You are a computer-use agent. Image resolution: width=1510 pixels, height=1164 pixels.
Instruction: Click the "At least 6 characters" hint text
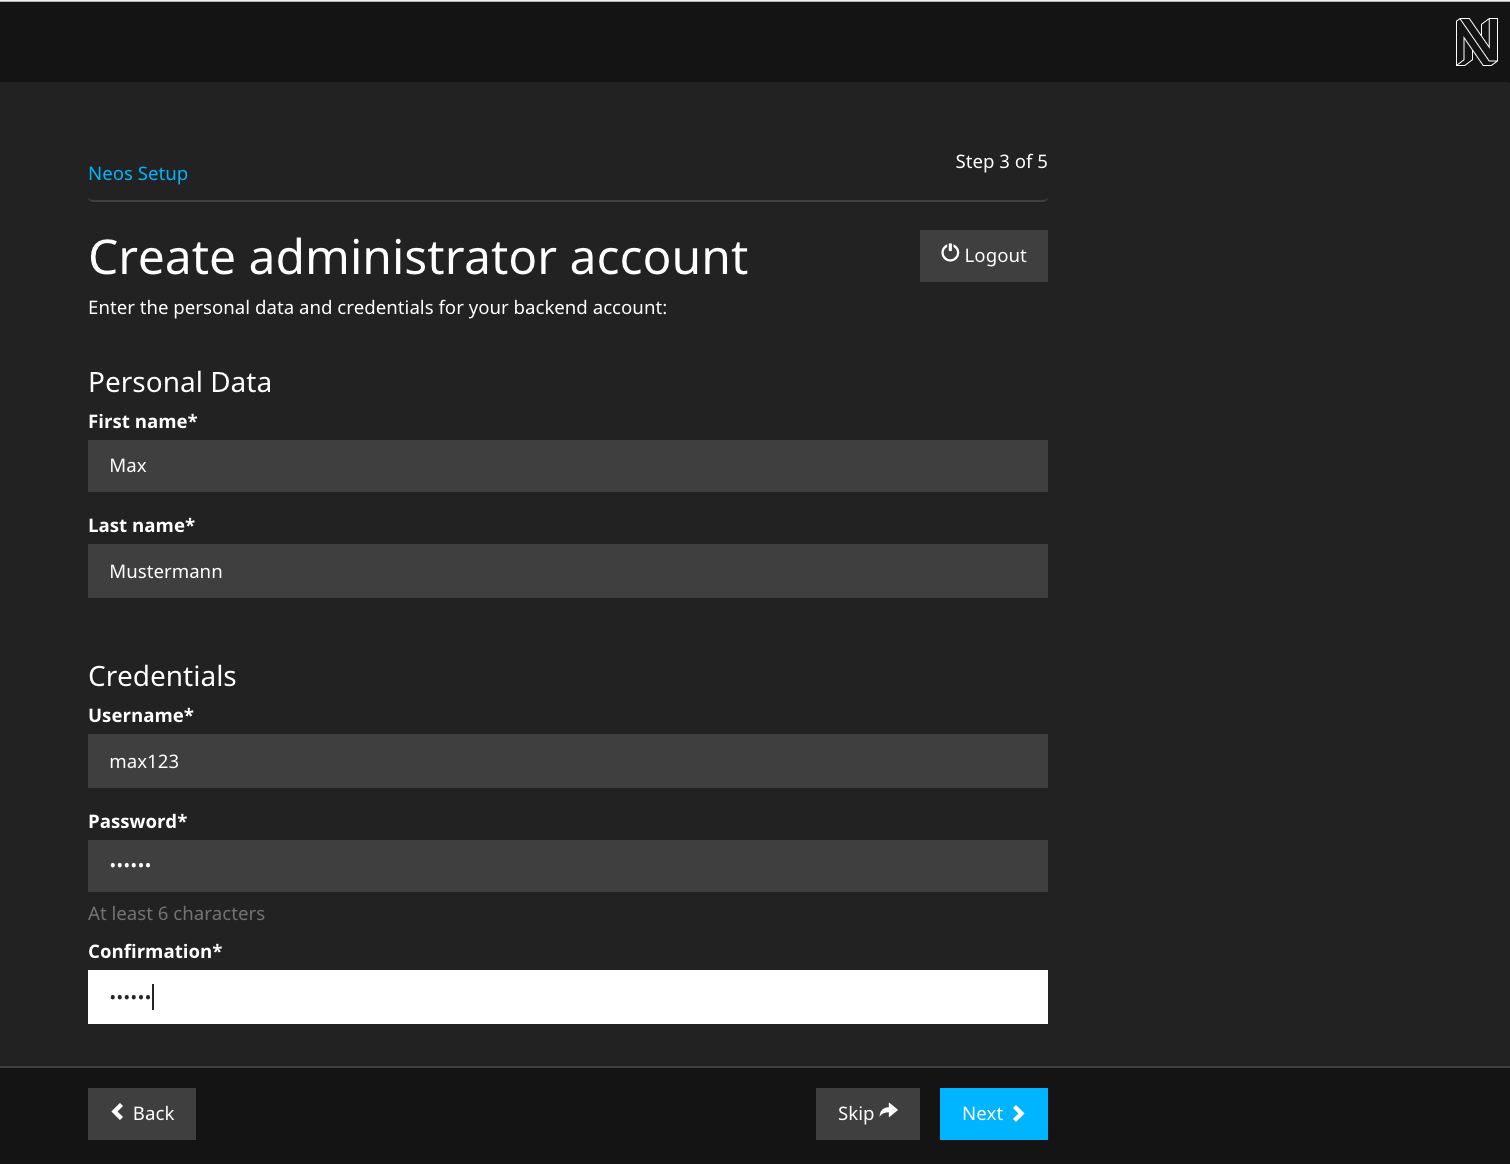click(176, 913)
